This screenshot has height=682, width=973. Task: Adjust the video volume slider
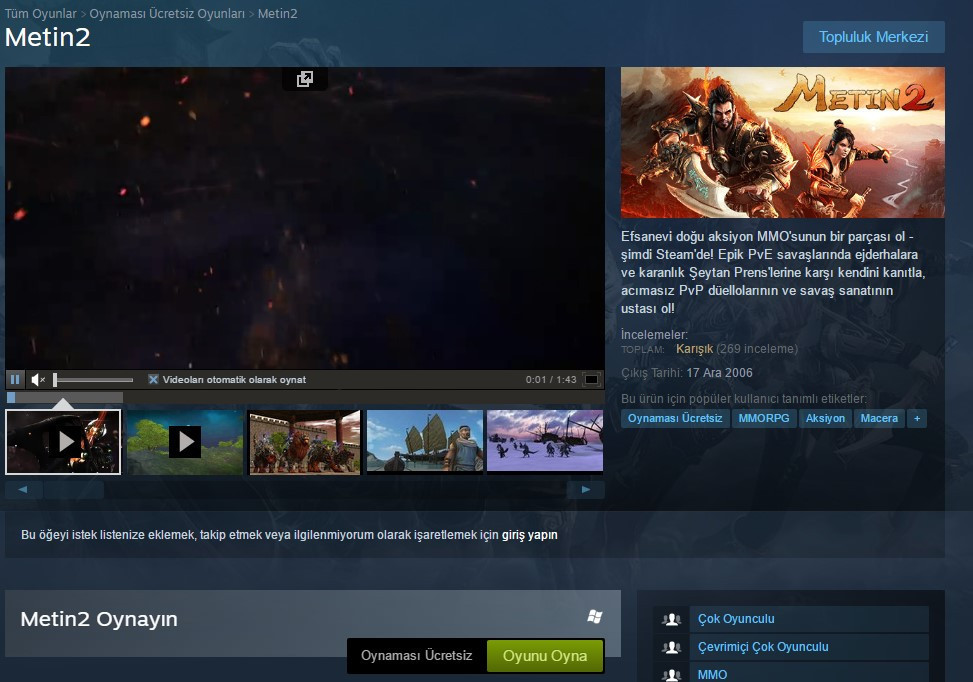(93, 380)
